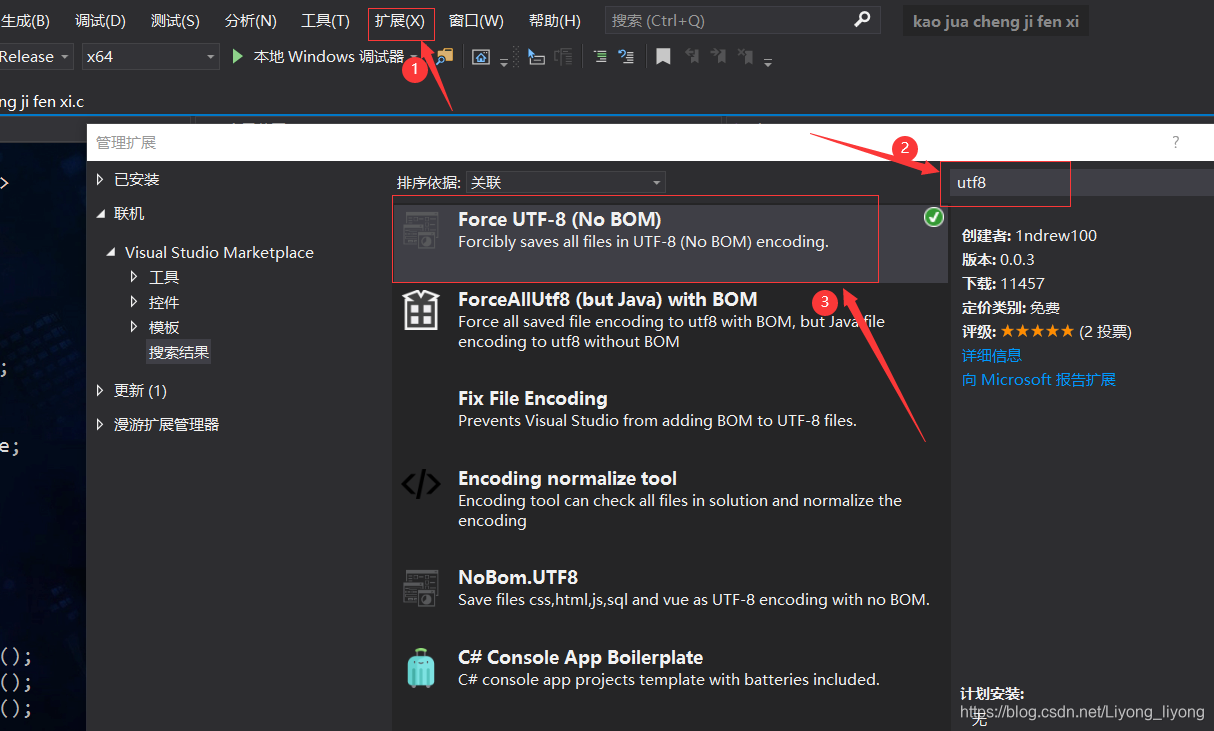The height and width of the screenshot is (731, 1214).
Task: Open the bookmark toolbar overflow arrow
Action: tap(768, 61)
